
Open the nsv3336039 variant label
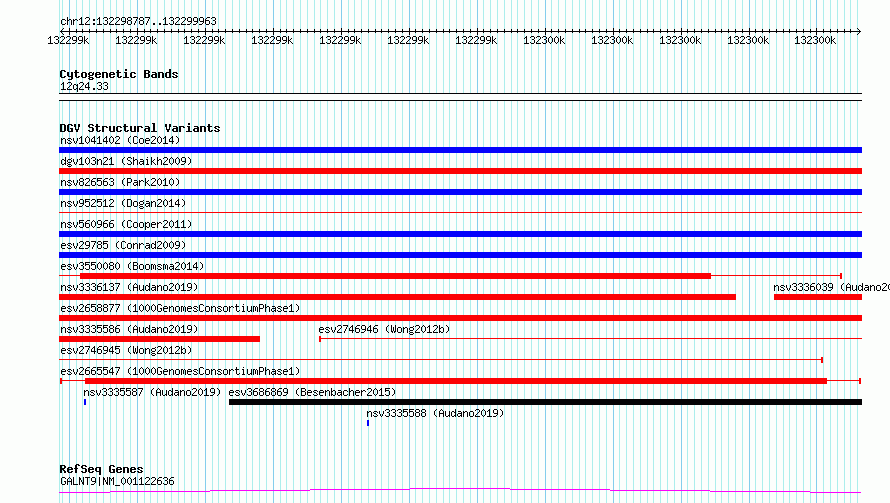coord(831,287)
